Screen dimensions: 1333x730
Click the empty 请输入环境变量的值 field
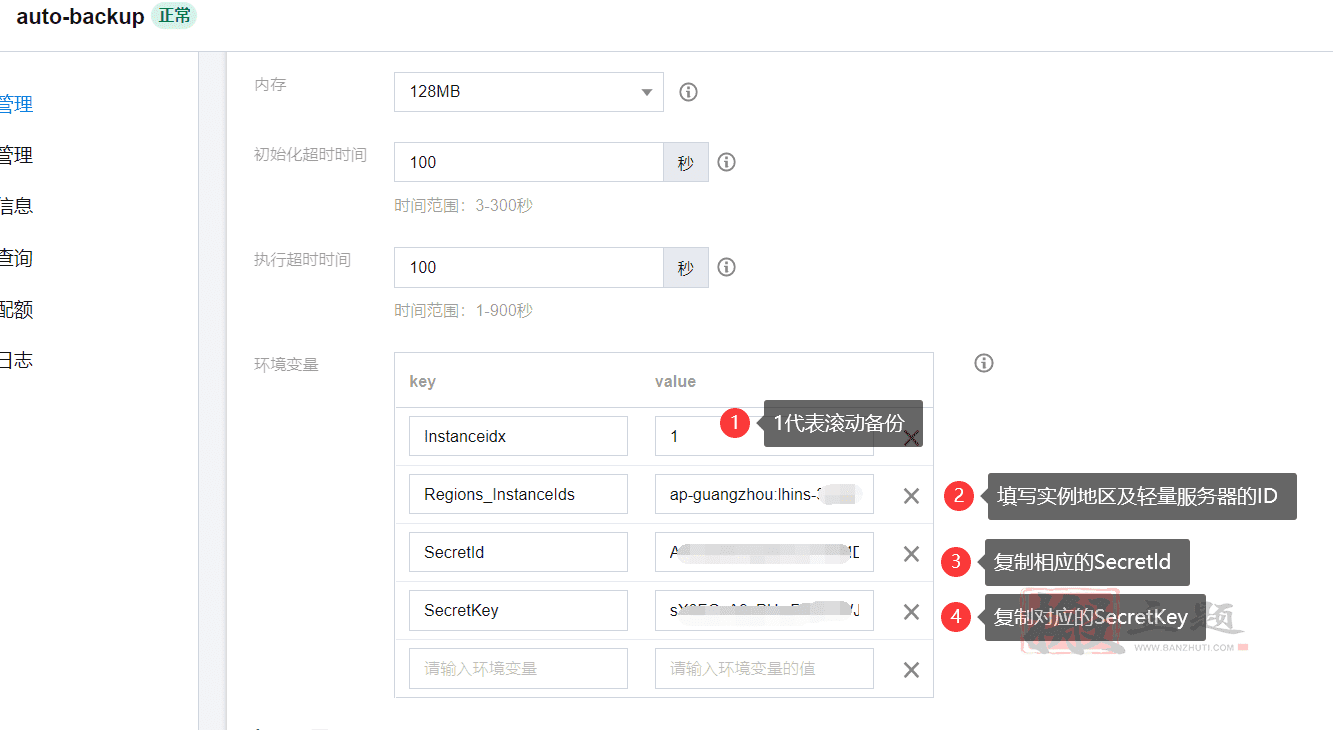click(764, 668)
